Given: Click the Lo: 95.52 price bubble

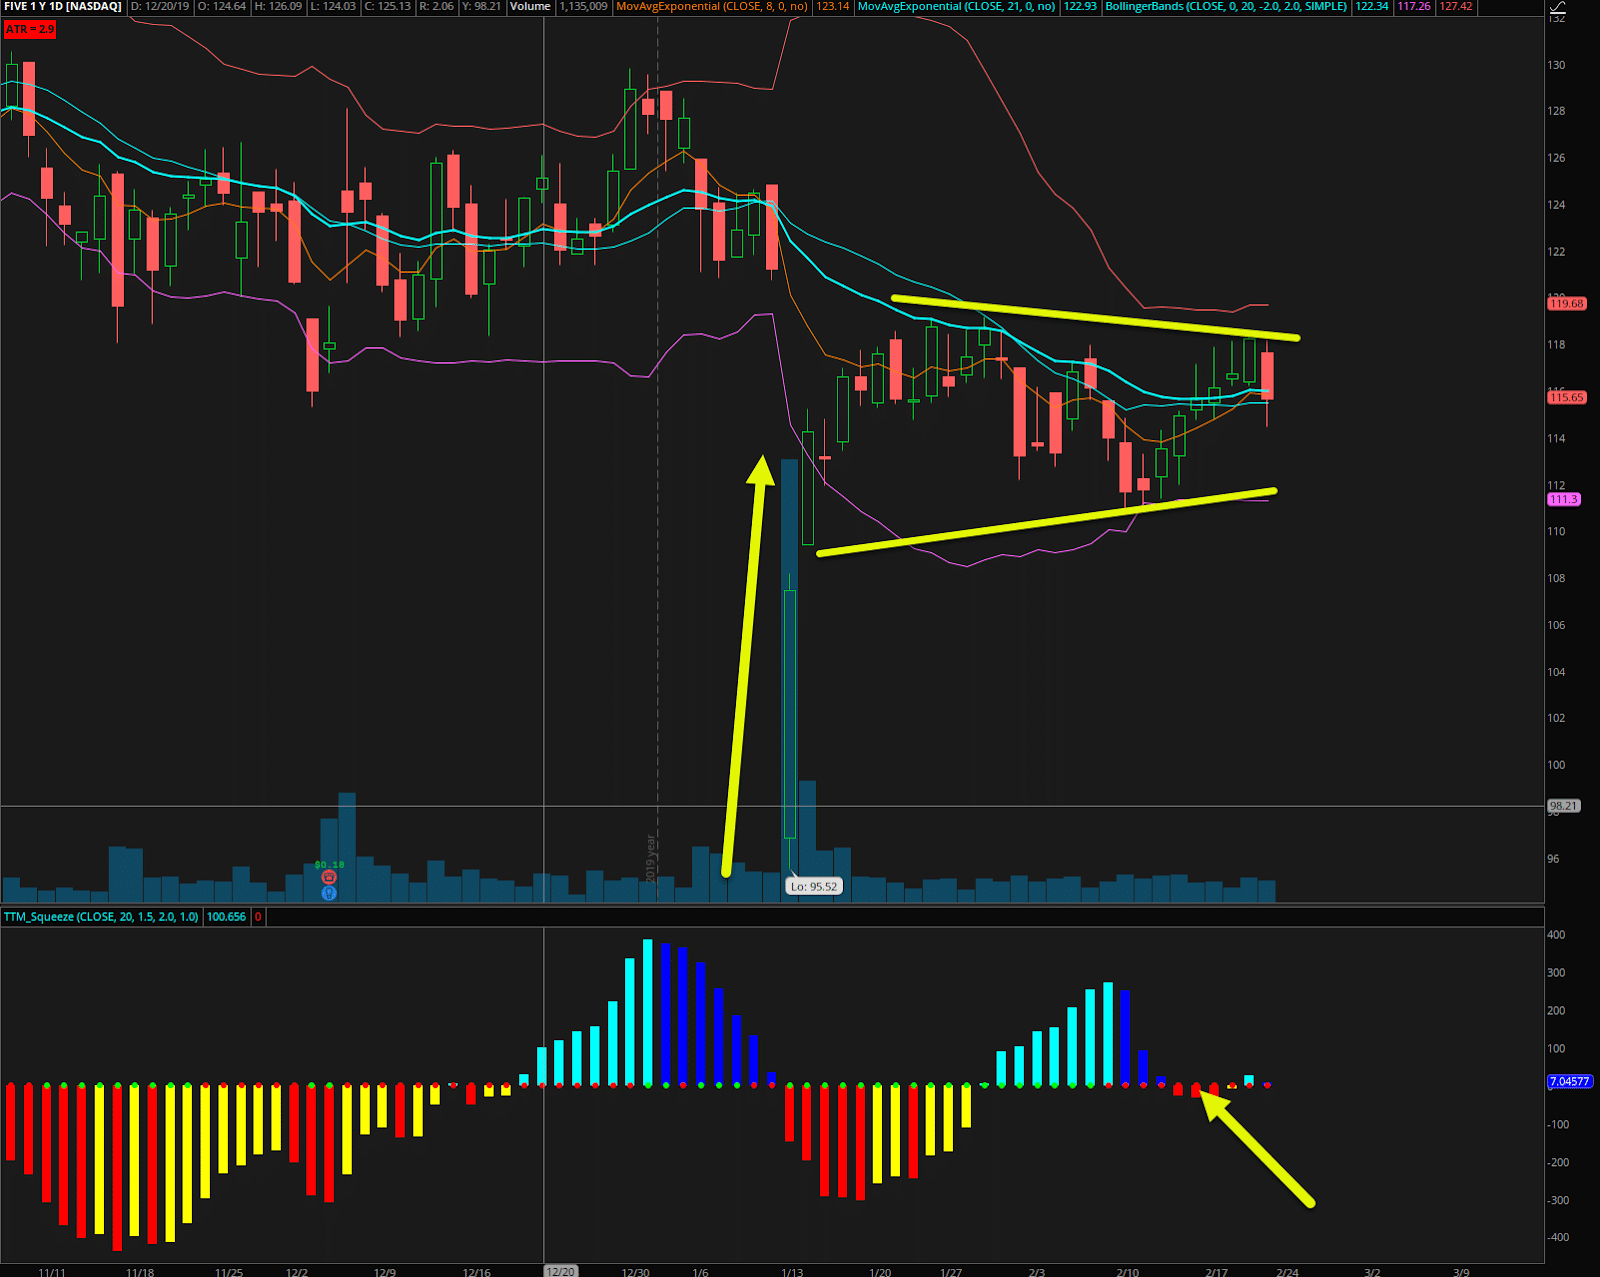Looking at the screenshot, I should pos(813,886).
